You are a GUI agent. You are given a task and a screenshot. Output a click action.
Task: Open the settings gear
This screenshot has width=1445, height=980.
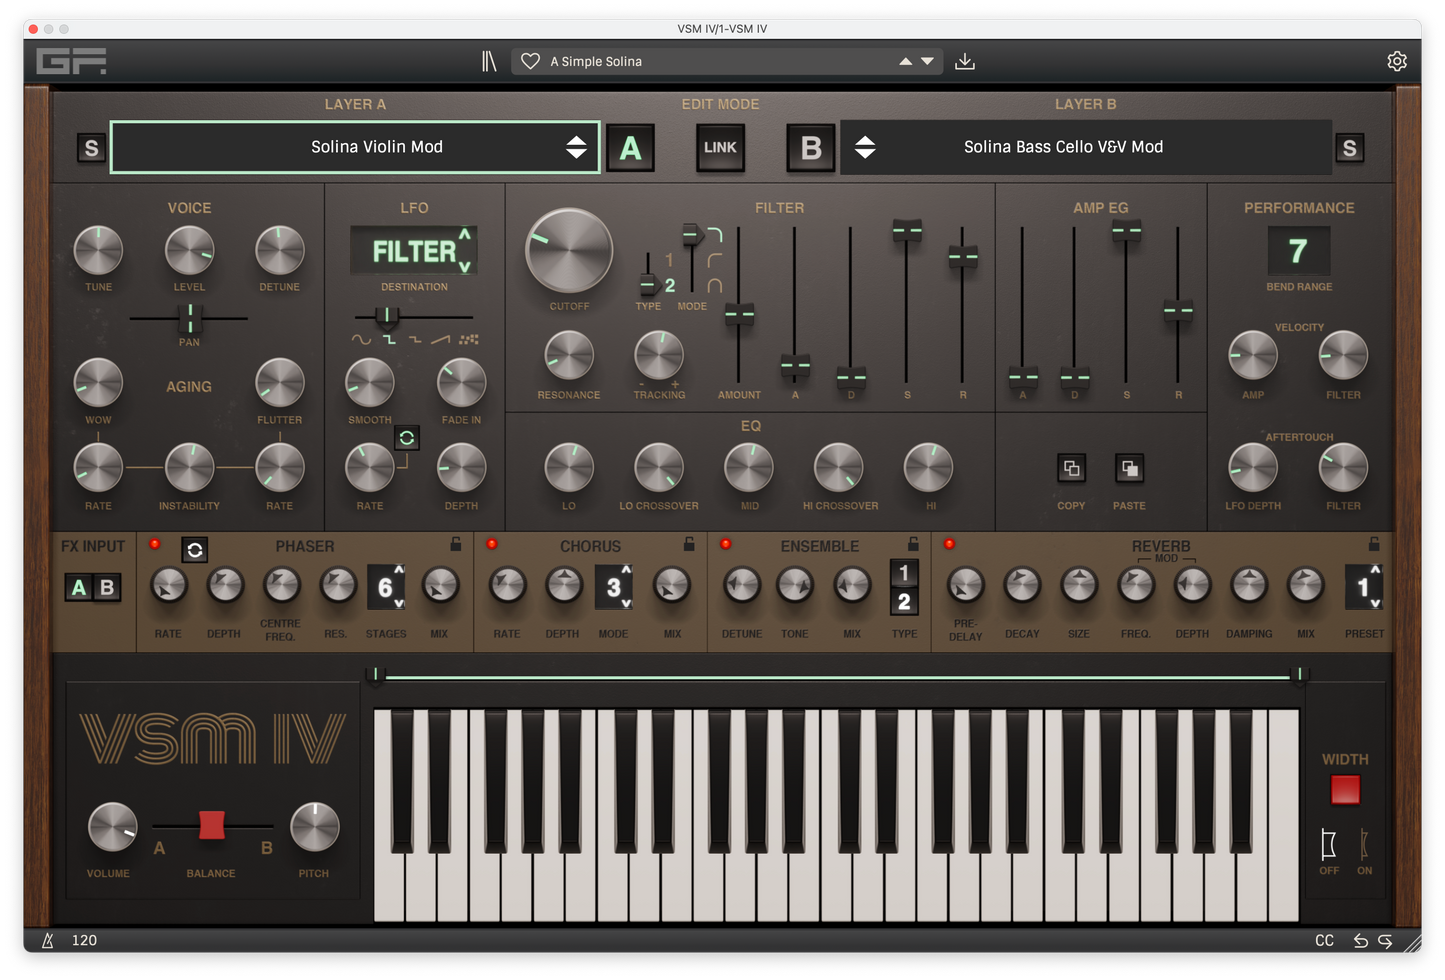tap(1396, 61)
